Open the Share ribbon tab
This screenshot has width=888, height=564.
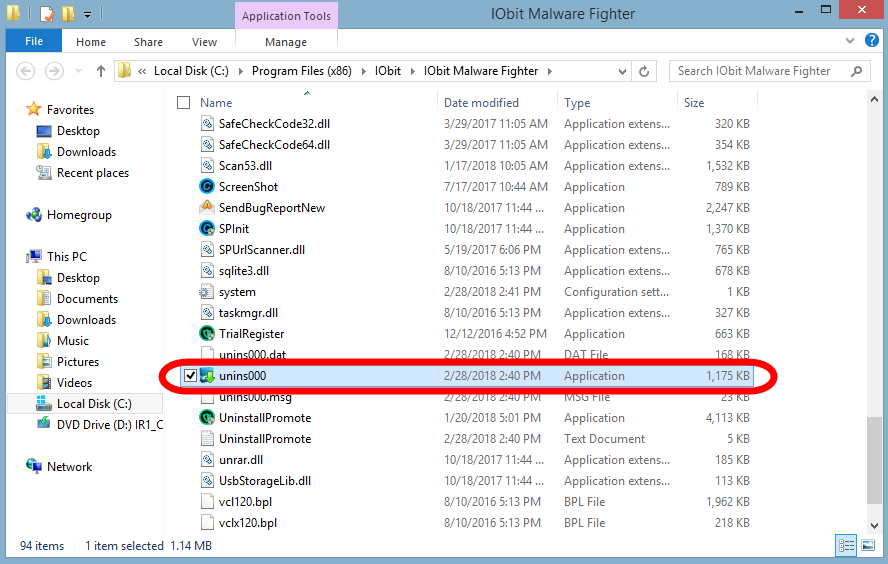[x=148, y=42]
